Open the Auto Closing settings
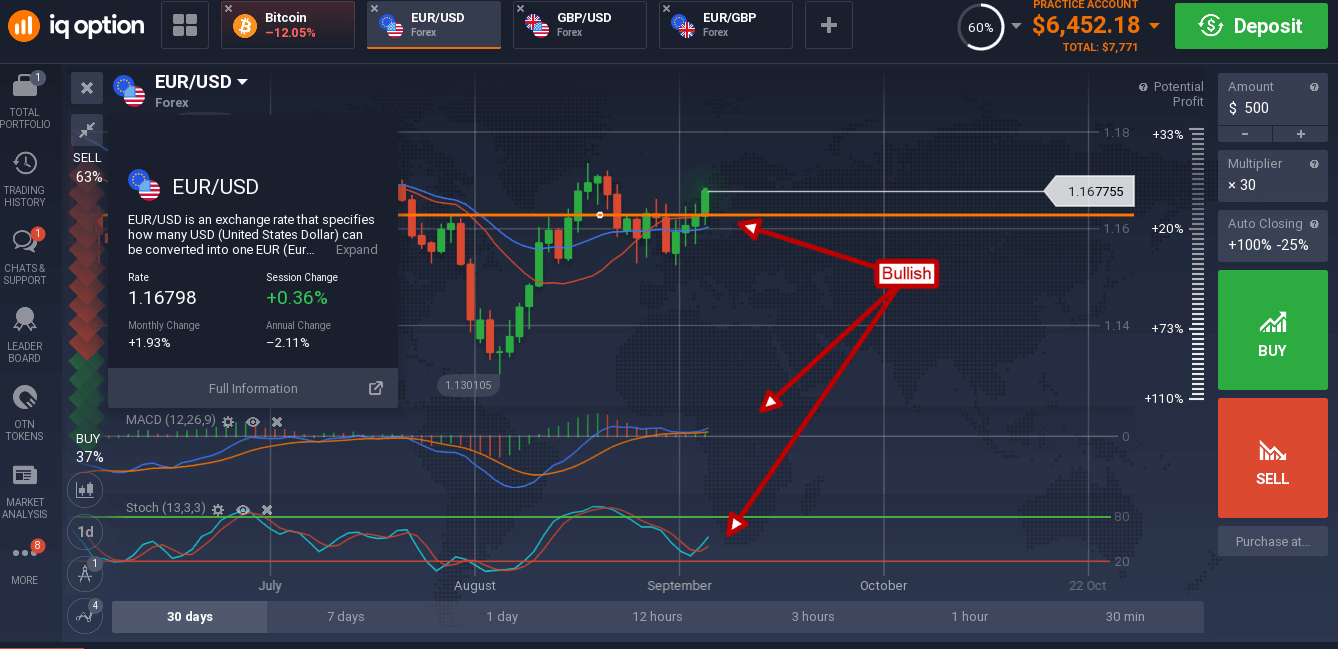This screenshot has height=649, width=1338. coord(1272,235)
